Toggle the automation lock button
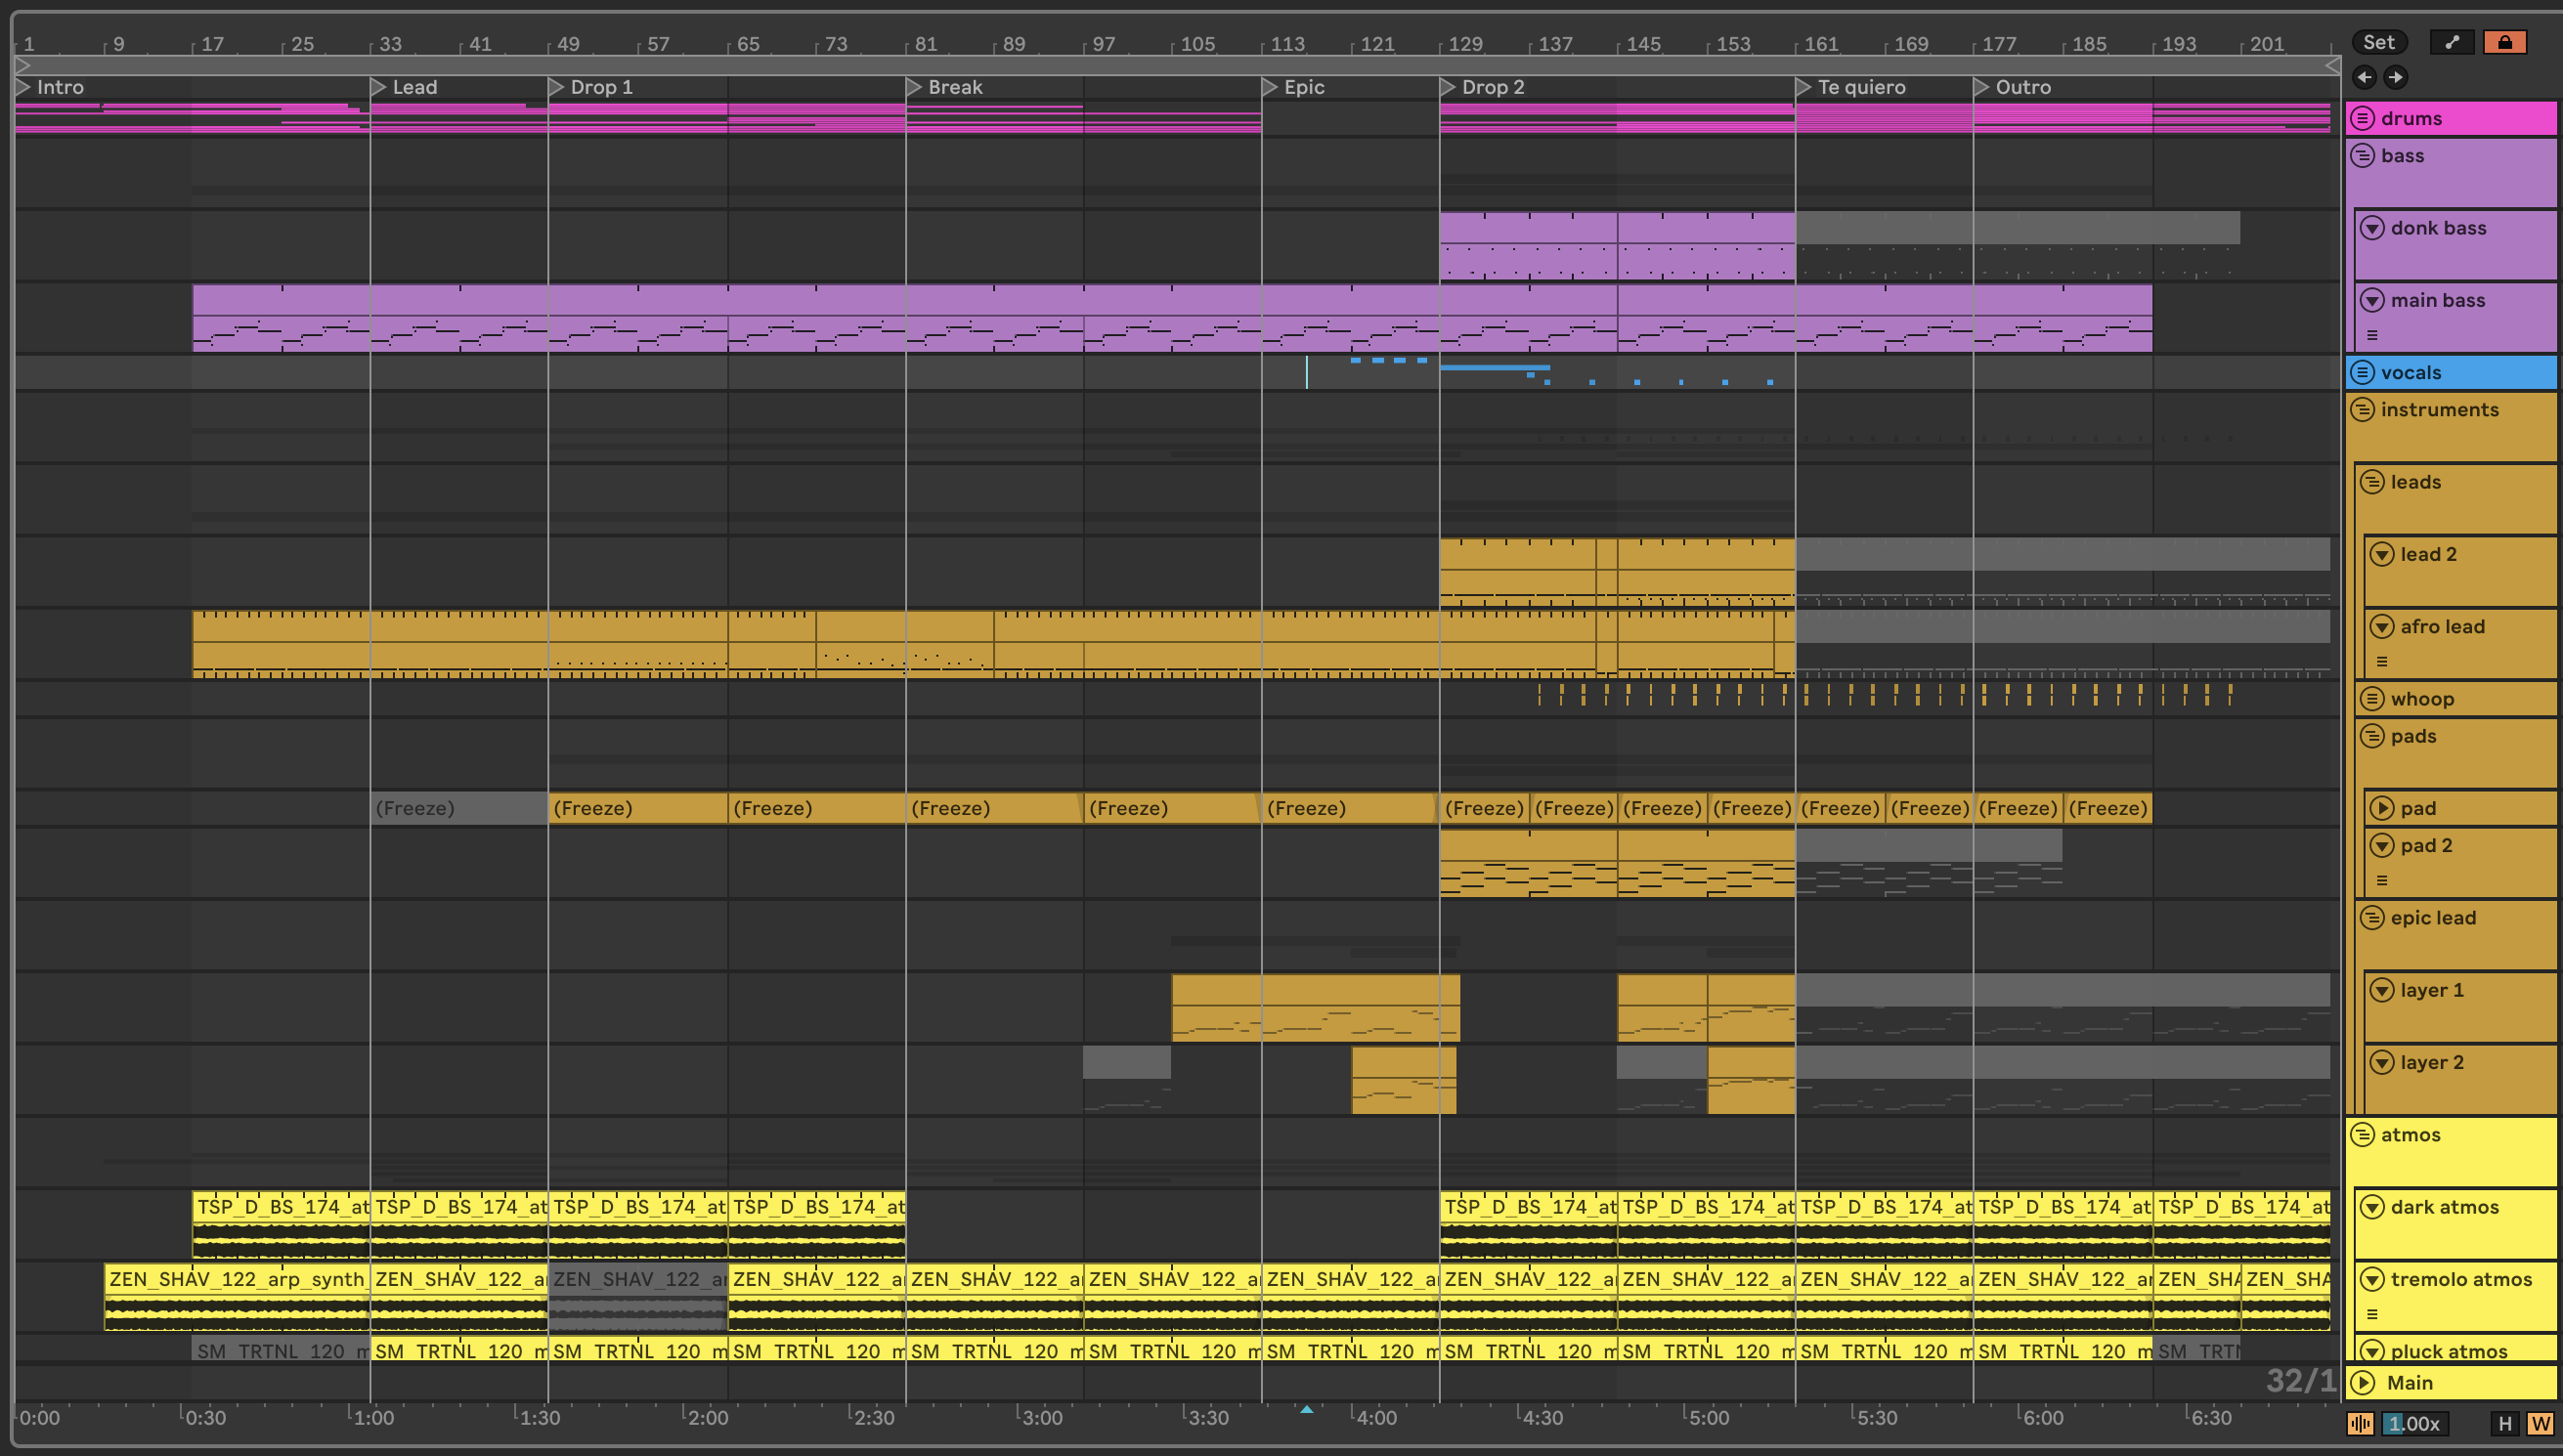 (x=2504, y=42)
